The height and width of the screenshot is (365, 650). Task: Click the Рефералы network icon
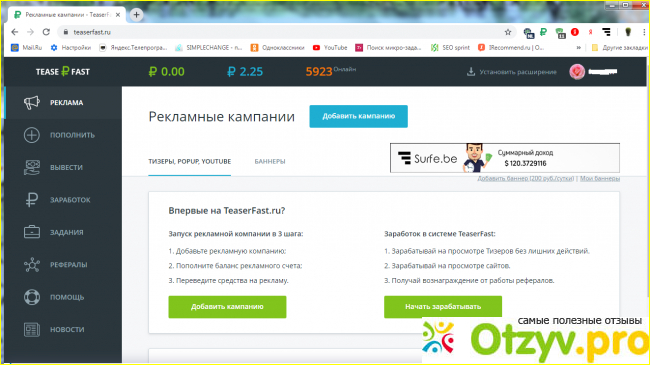(x=32, y=265)
